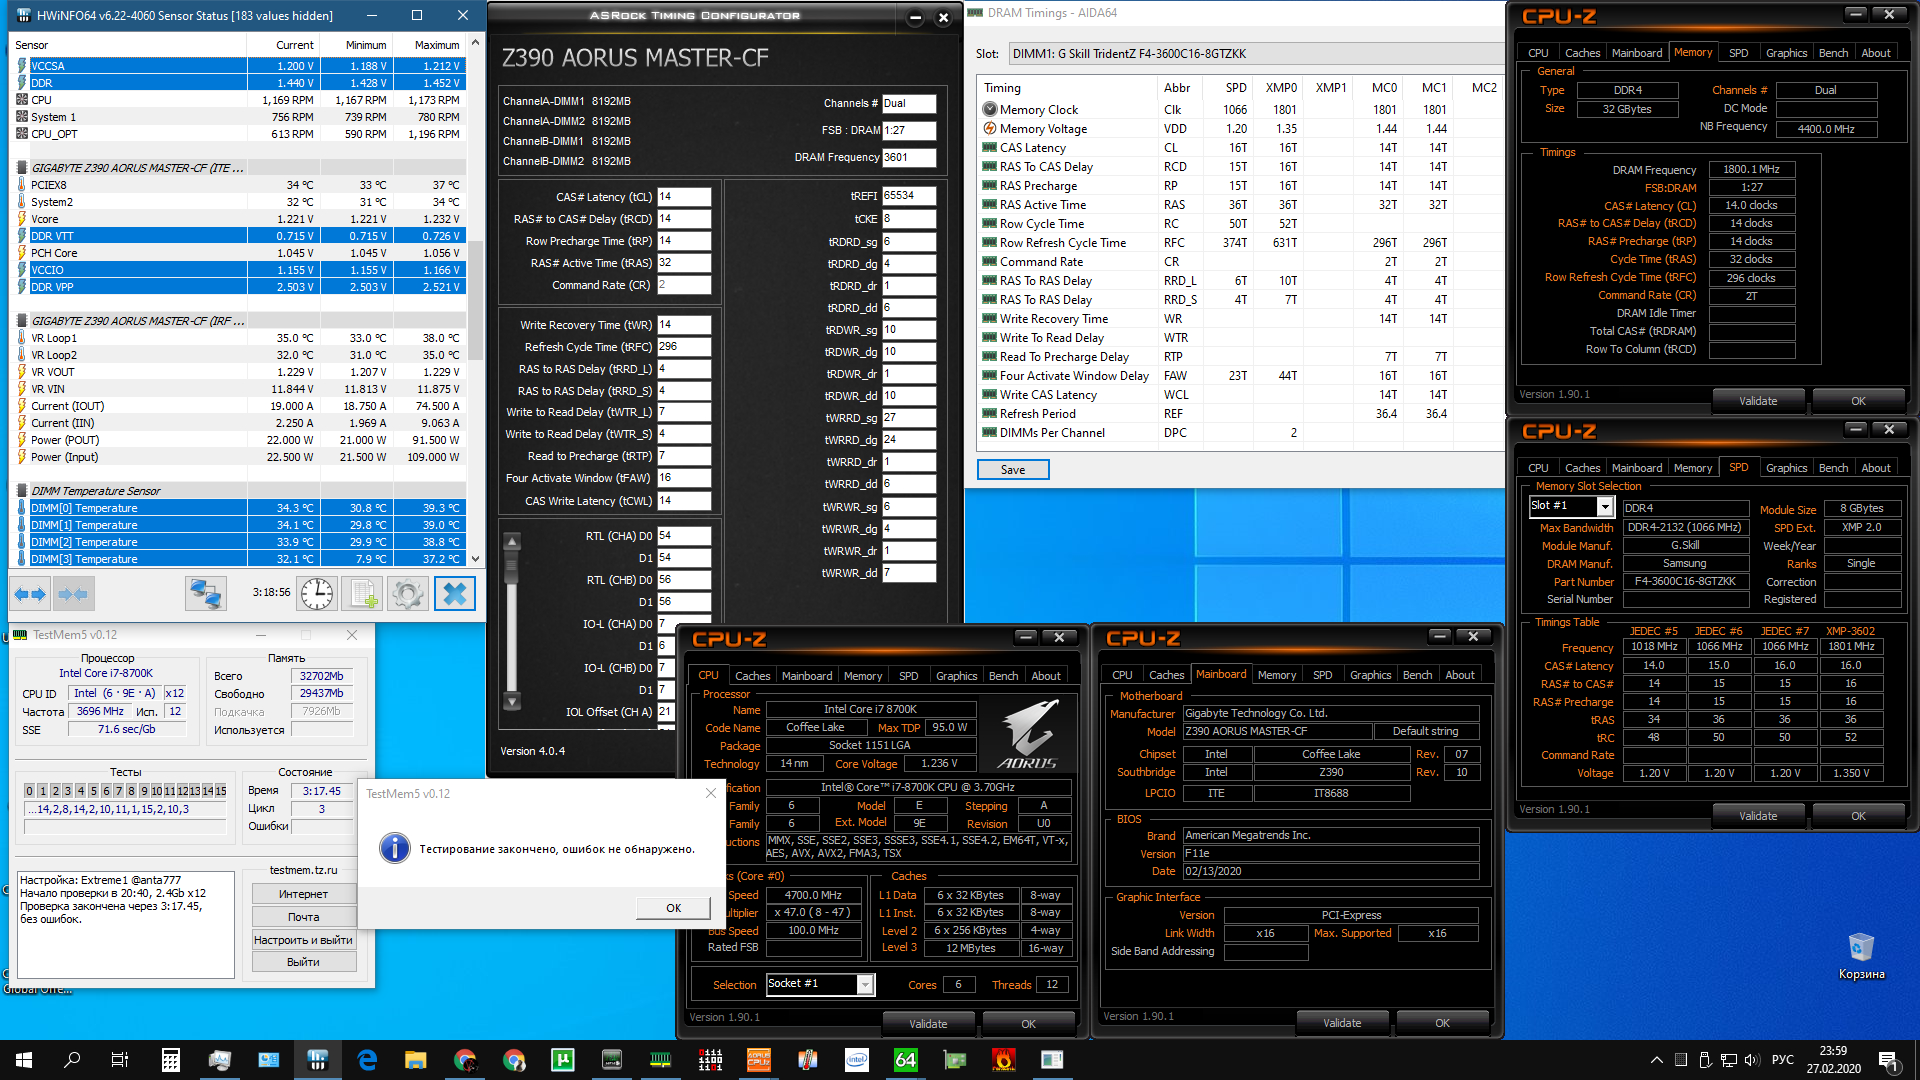Click the blue X close sensors icon

point(454,594)
